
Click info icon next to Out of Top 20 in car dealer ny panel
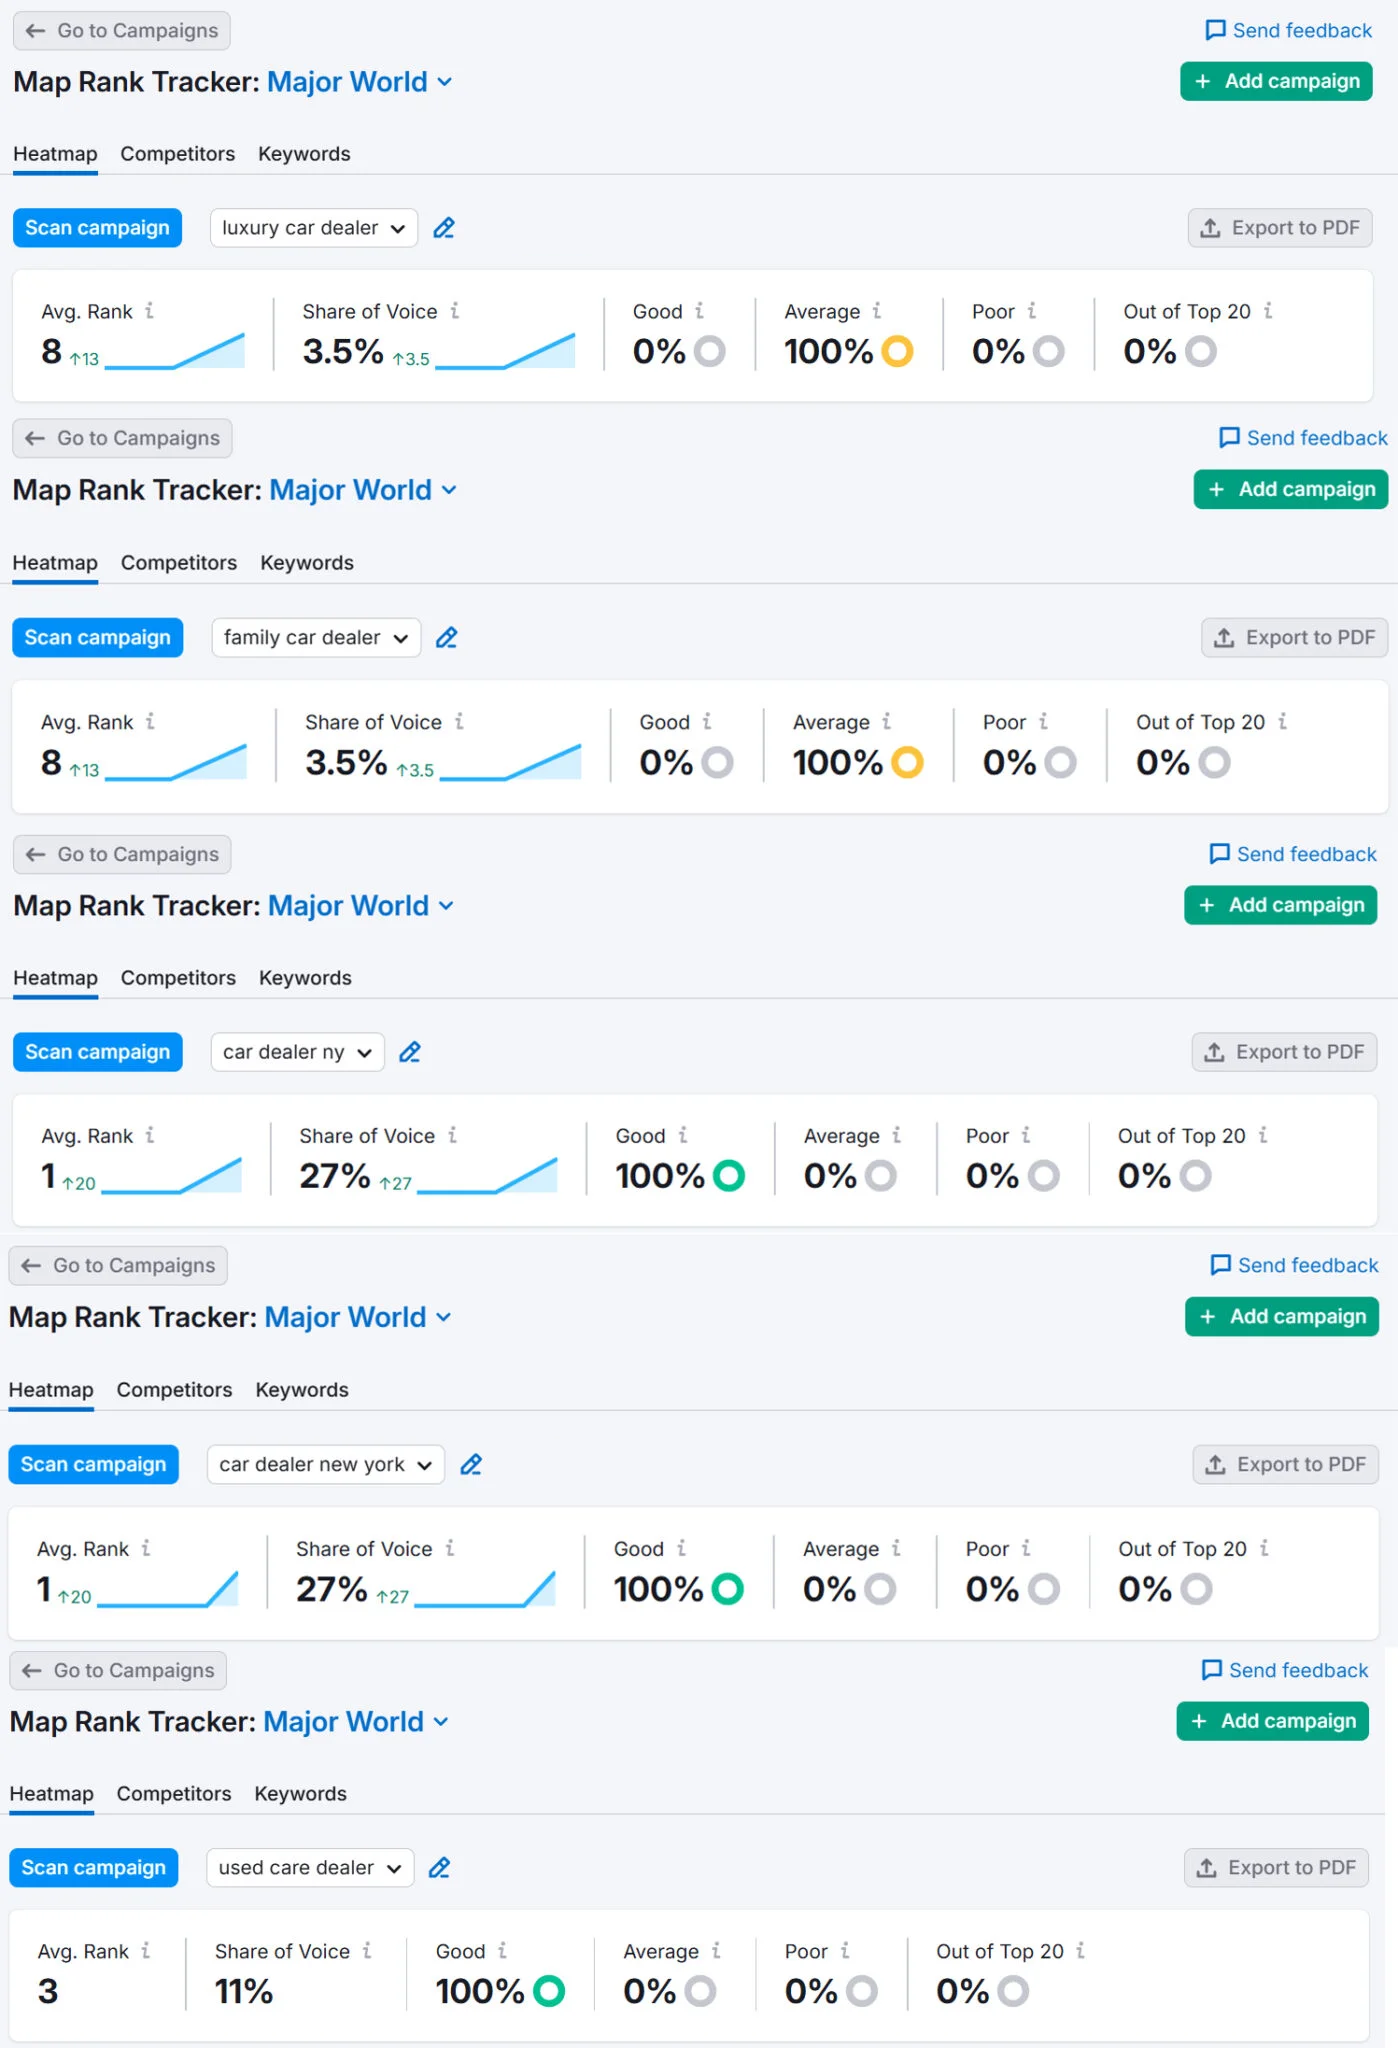1263,1135
